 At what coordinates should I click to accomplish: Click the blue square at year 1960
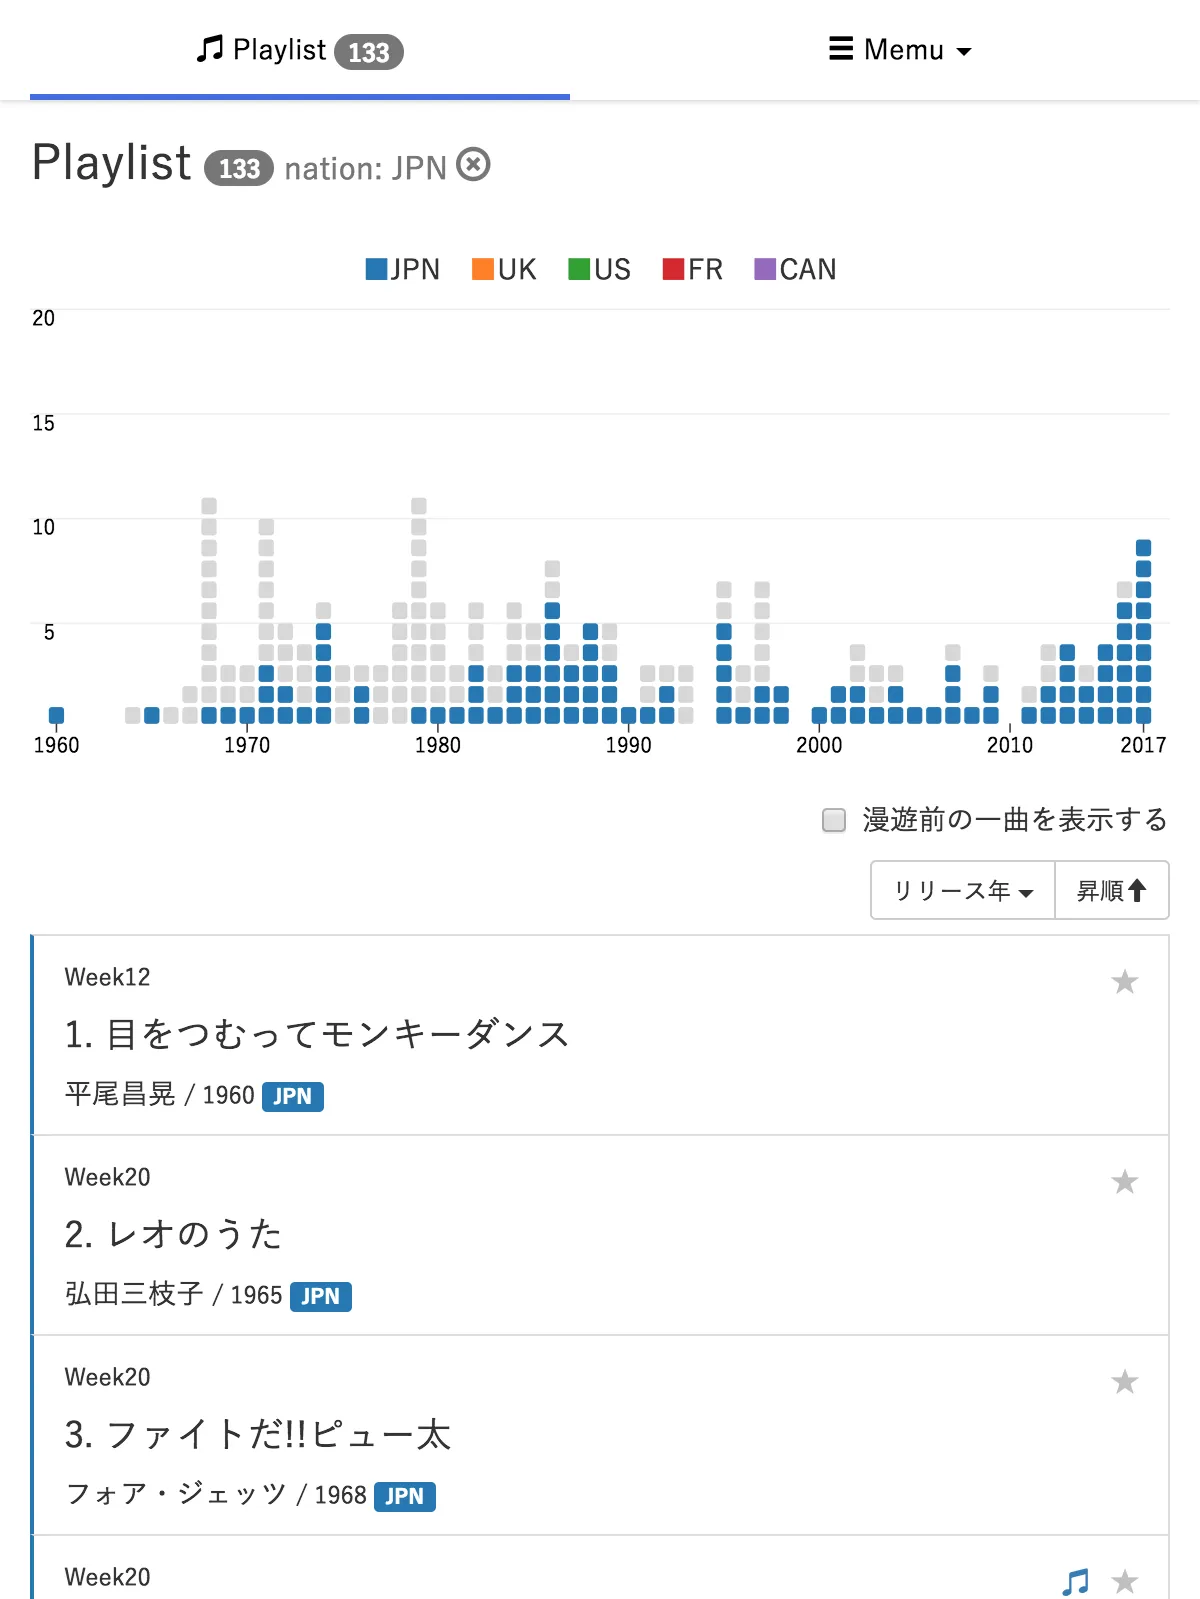click(x=56, y=715)
